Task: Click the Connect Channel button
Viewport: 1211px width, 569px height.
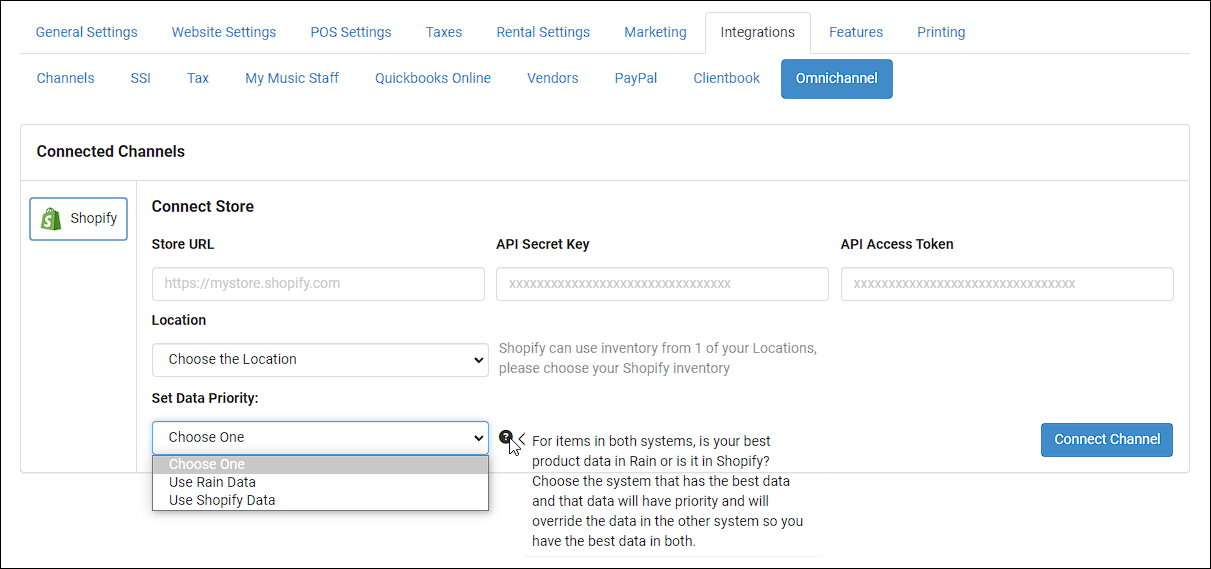Action: coord(1107,439)
